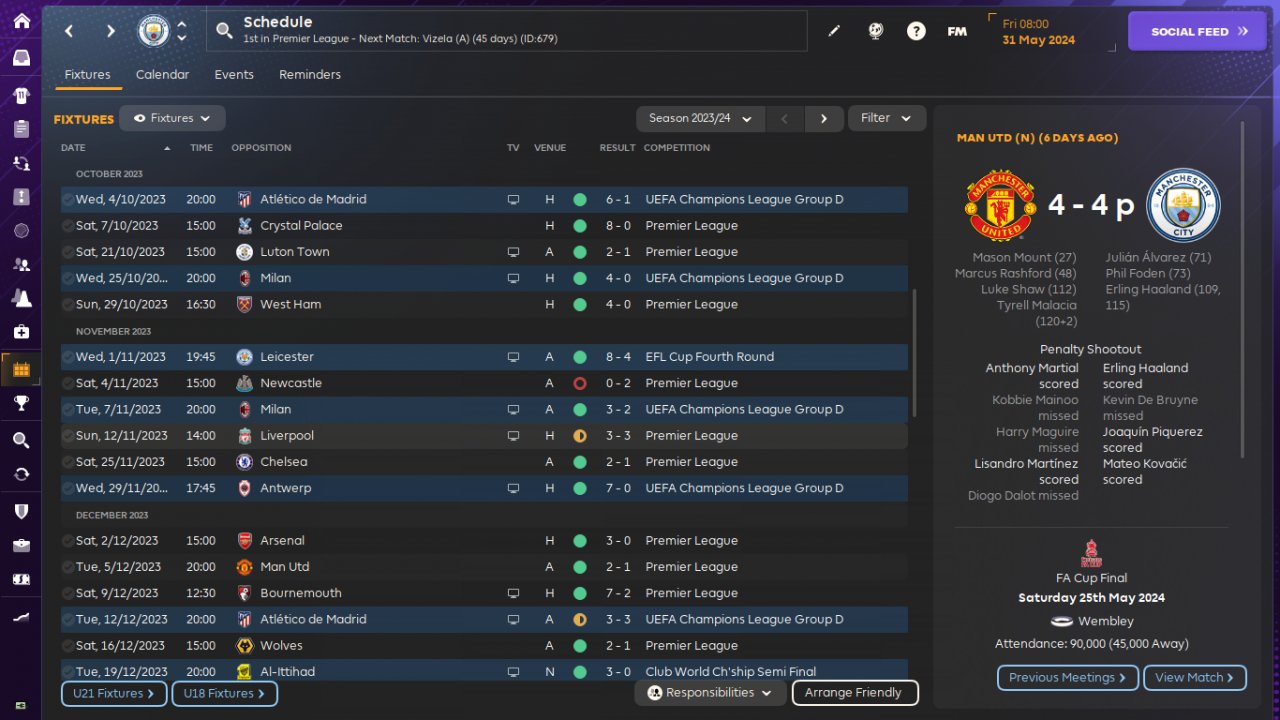Viewport: 1280px width, 720px height.
Task: Open the Scouting magnifier icon in sidebar
Action: point(21,440)
